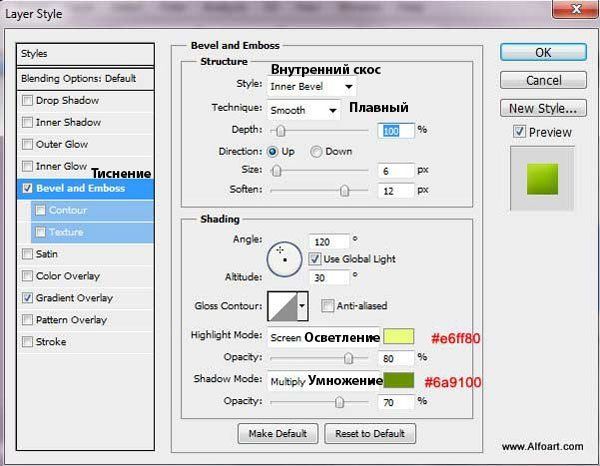Check the Satin effect checkbox

pyautogui.click(x=27, y=254)
